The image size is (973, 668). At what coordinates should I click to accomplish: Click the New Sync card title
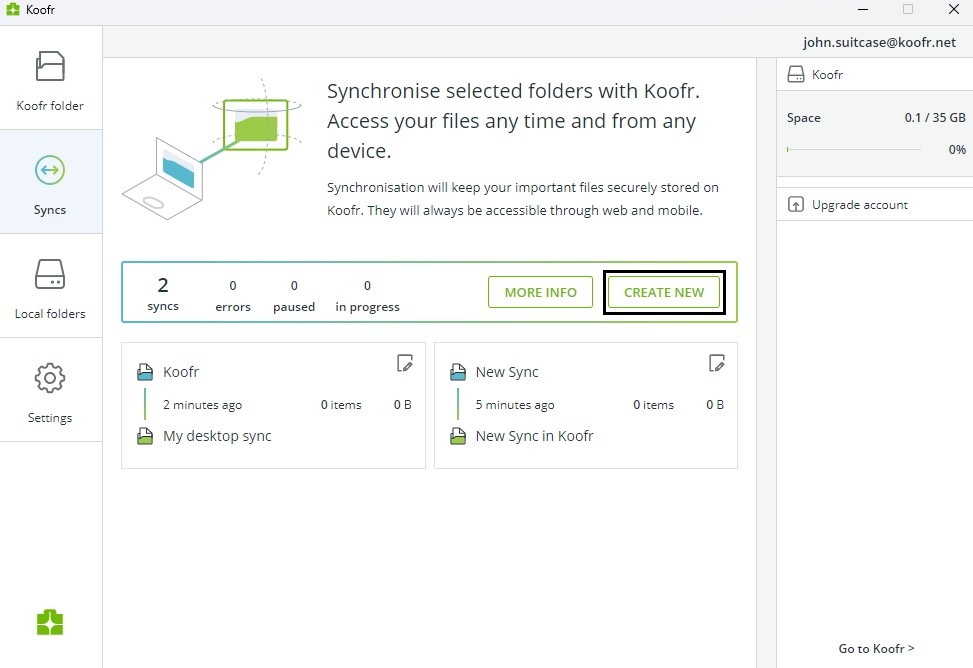(507, 372)
